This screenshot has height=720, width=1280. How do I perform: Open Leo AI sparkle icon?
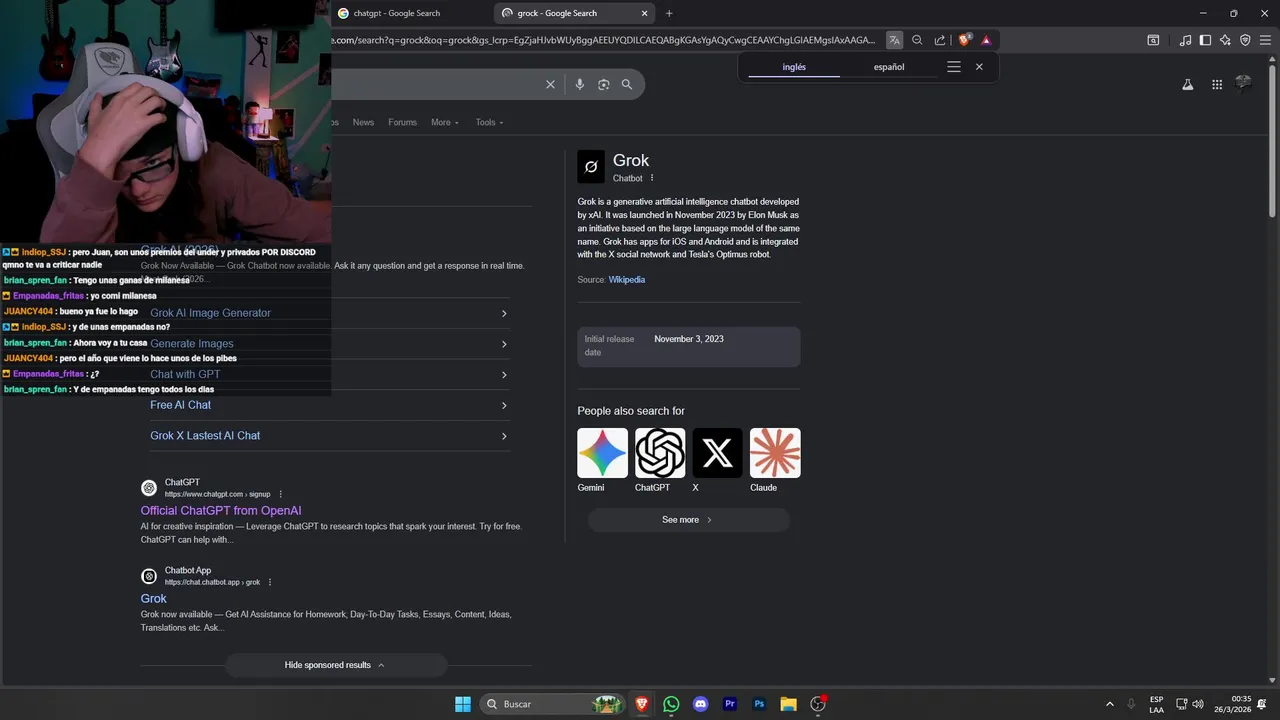(x=1225, y=40)
